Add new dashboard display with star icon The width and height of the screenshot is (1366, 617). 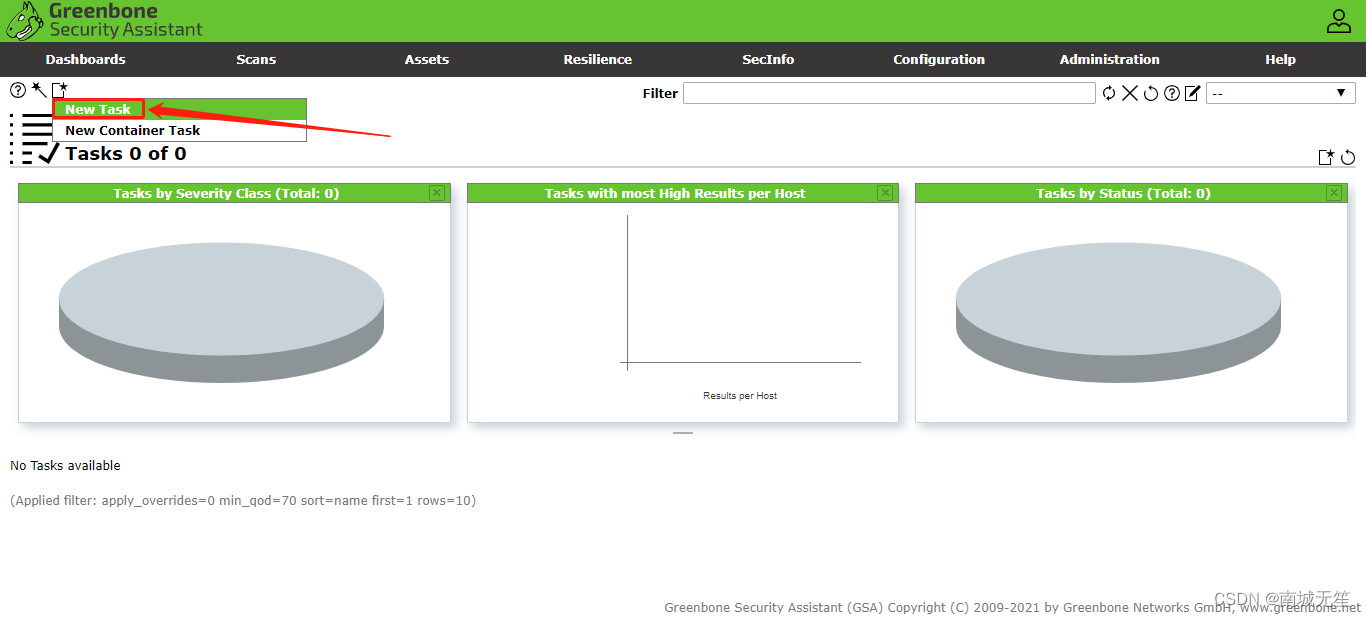click(1327, 157)
